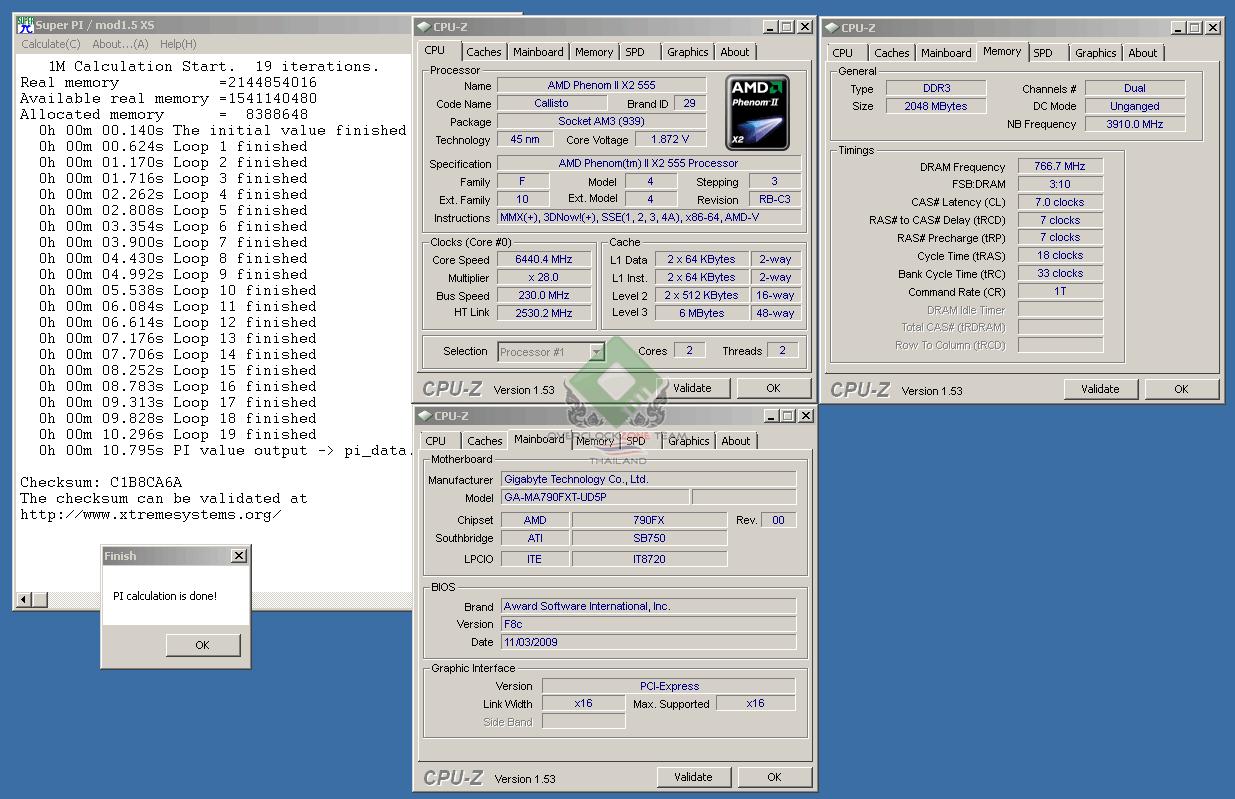Click the Command Rate value 1T

coord(1060,291)
